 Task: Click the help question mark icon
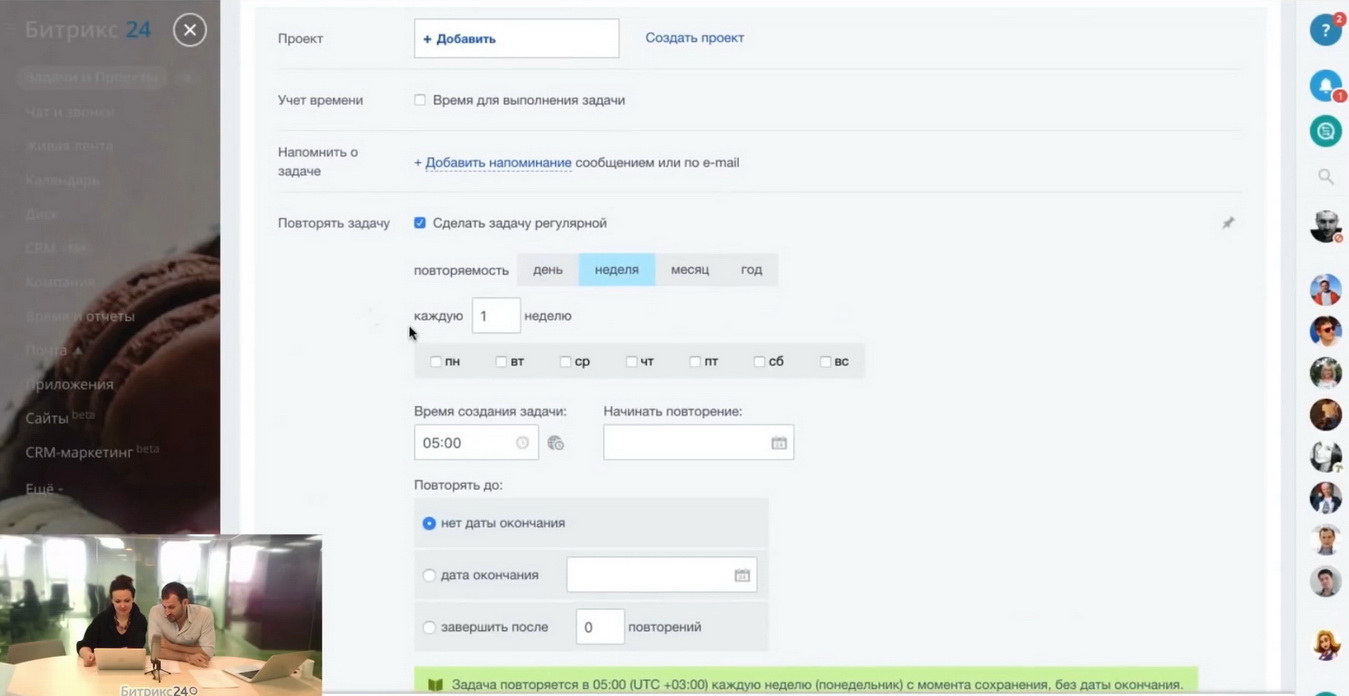click(1325, 31)
